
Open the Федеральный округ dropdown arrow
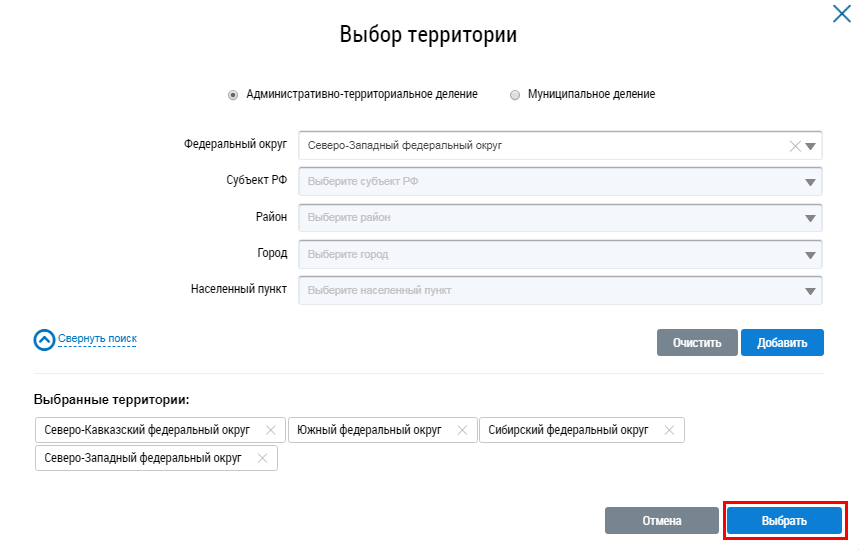tap(811, 146)
